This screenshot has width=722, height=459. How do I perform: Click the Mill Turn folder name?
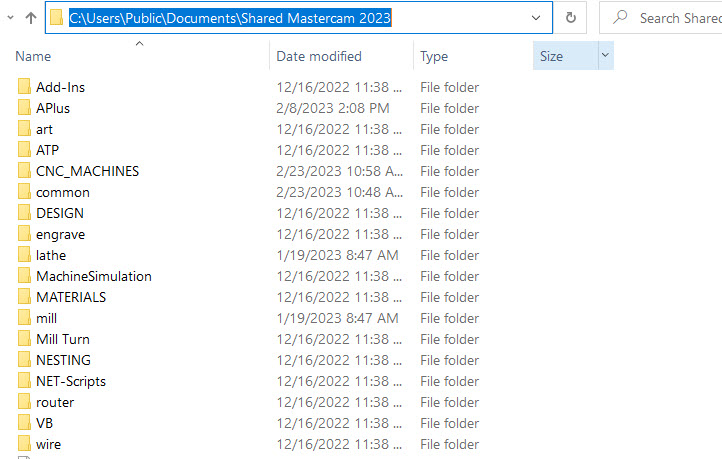pyautogui.click(x=63, y=339)
